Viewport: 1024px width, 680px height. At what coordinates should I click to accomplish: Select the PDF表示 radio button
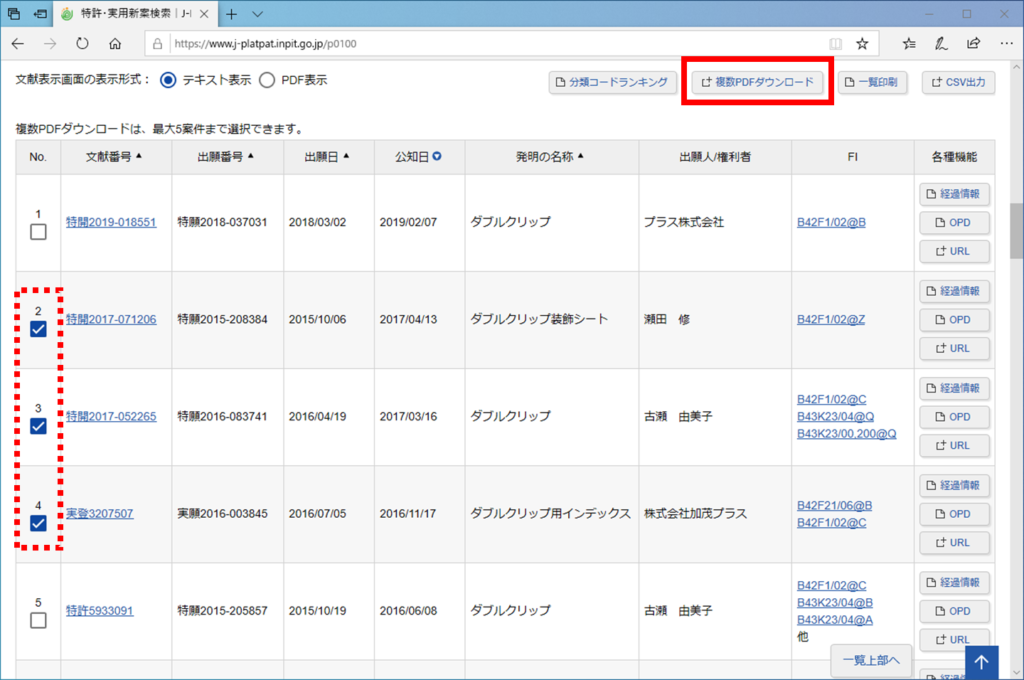[267, 80]
